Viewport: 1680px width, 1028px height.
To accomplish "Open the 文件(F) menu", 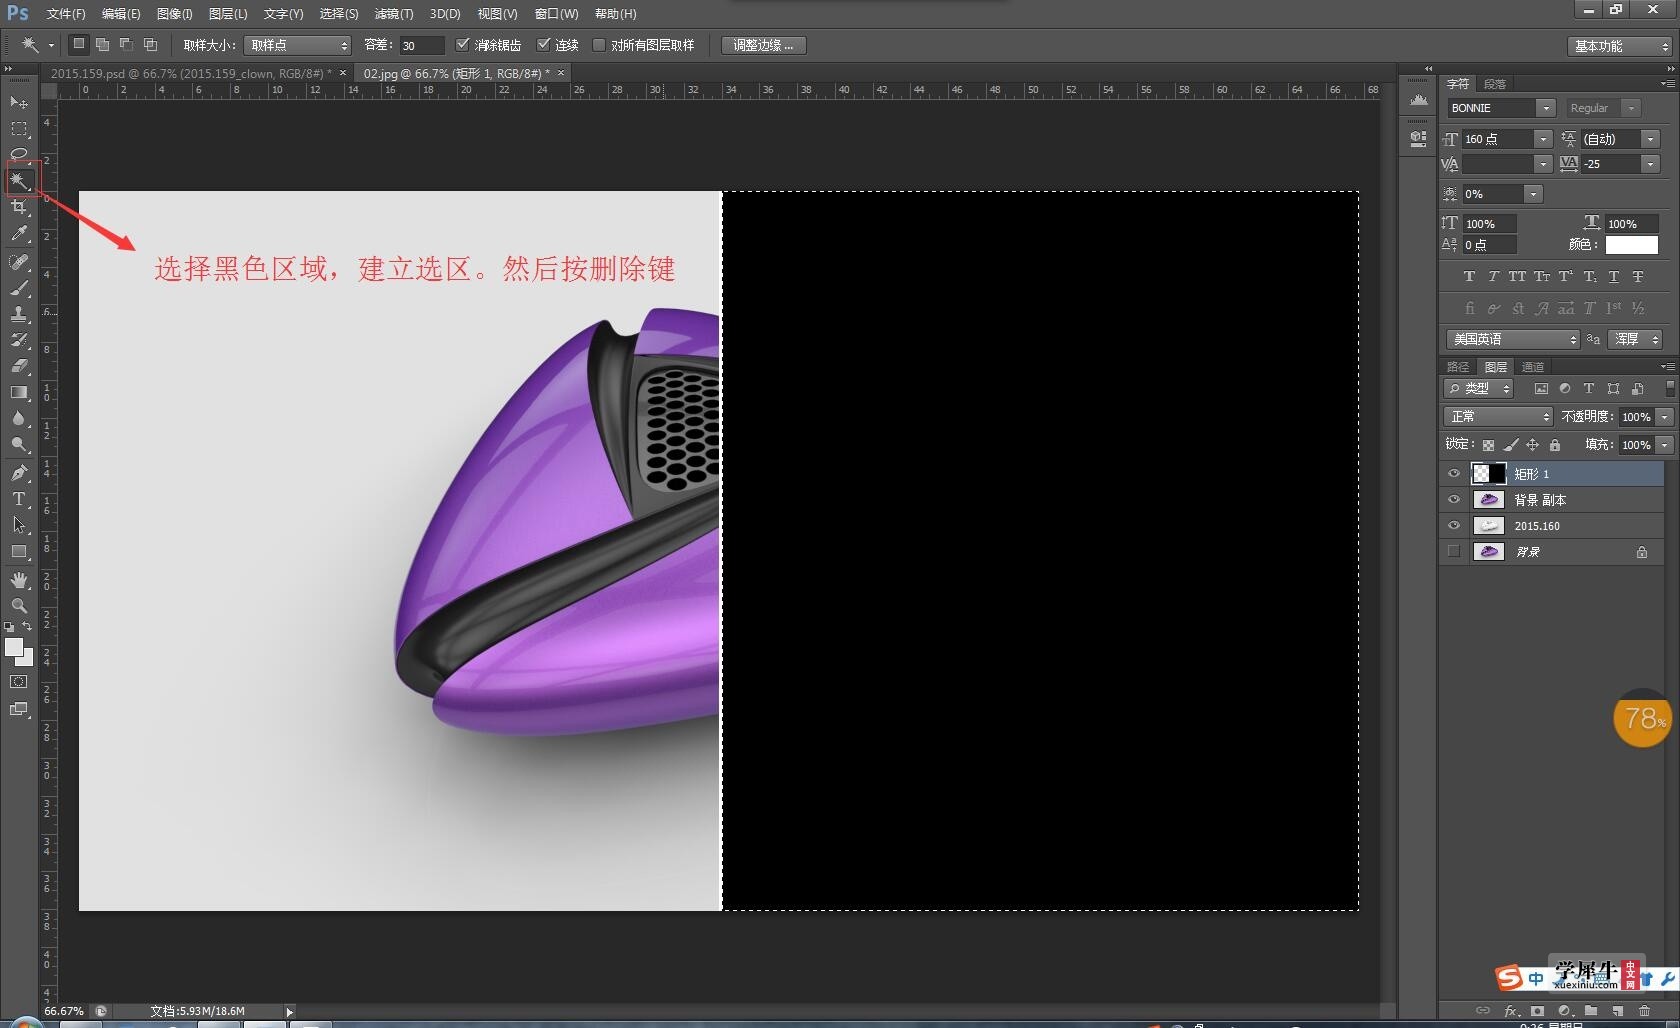I will [x=66, y=14].
